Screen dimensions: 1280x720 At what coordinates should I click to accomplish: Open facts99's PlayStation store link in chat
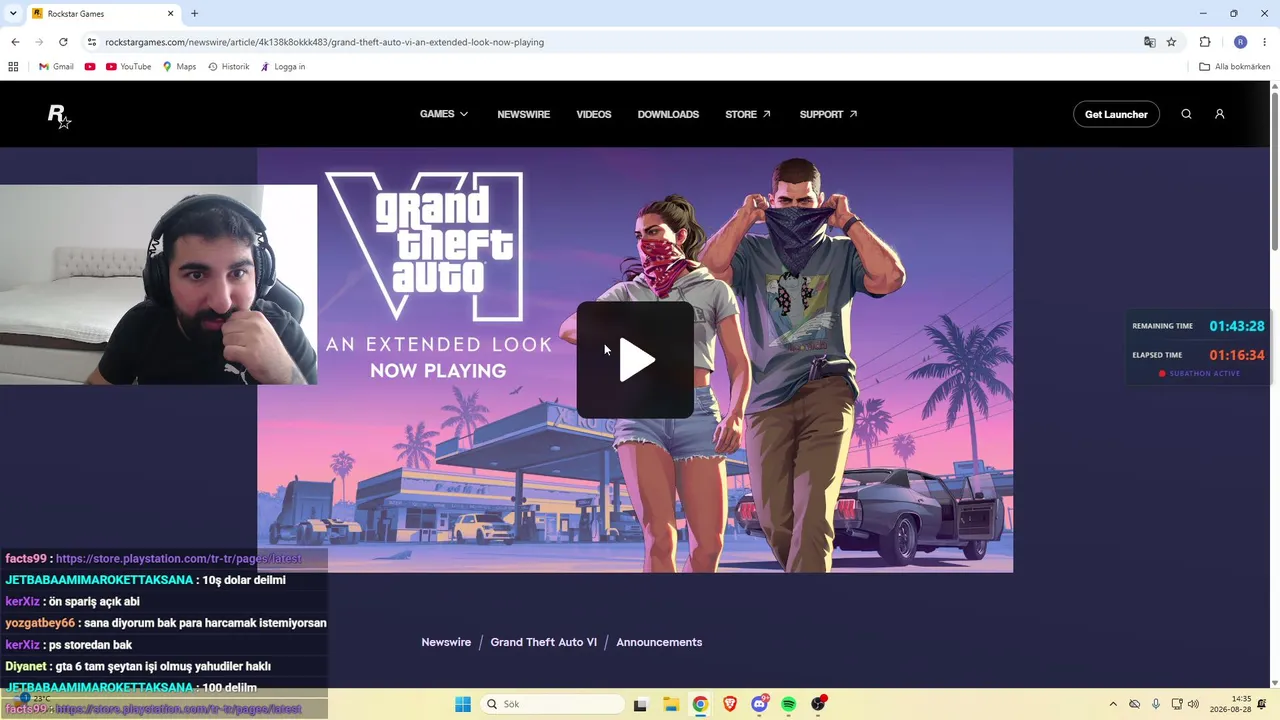(178, 559)
